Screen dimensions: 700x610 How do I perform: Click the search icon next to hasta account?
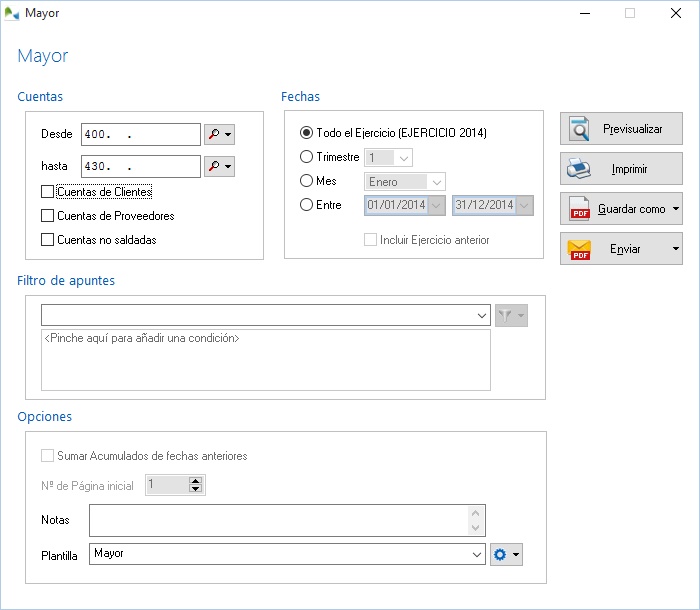point(214,166)
